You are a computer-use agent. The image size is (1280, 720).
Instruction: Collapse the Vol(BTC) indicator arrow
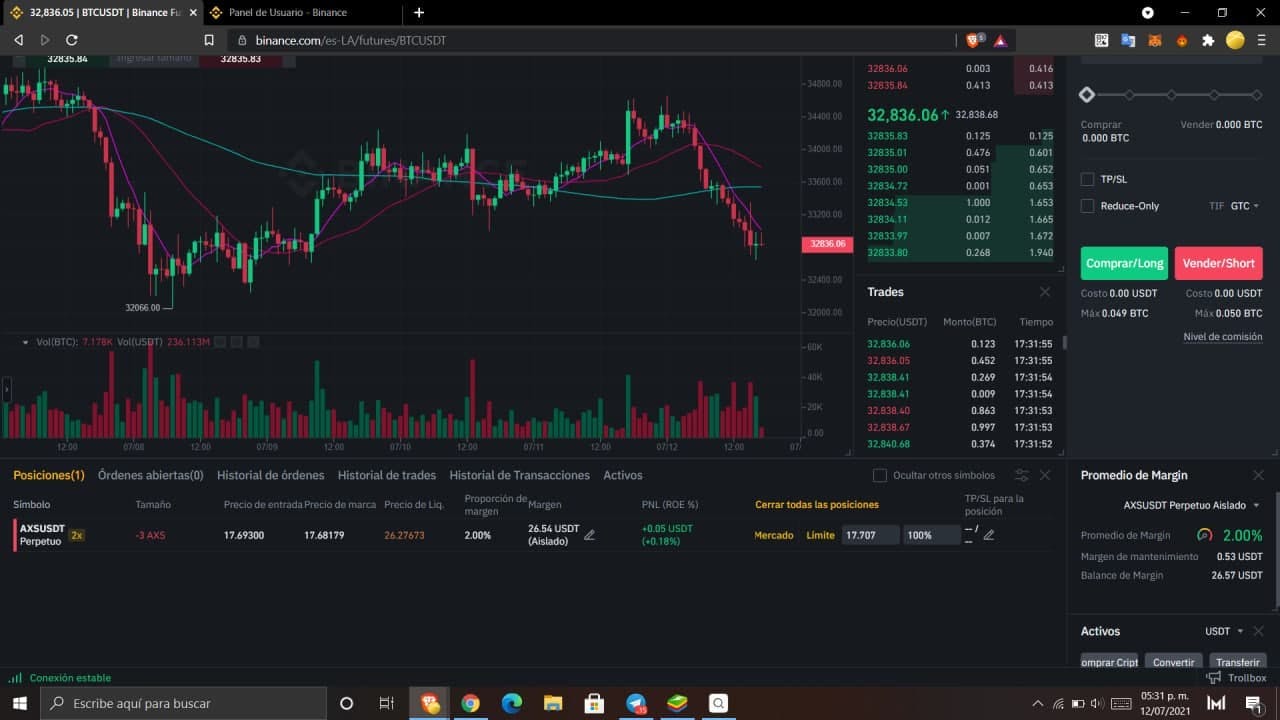coord(24,342)
